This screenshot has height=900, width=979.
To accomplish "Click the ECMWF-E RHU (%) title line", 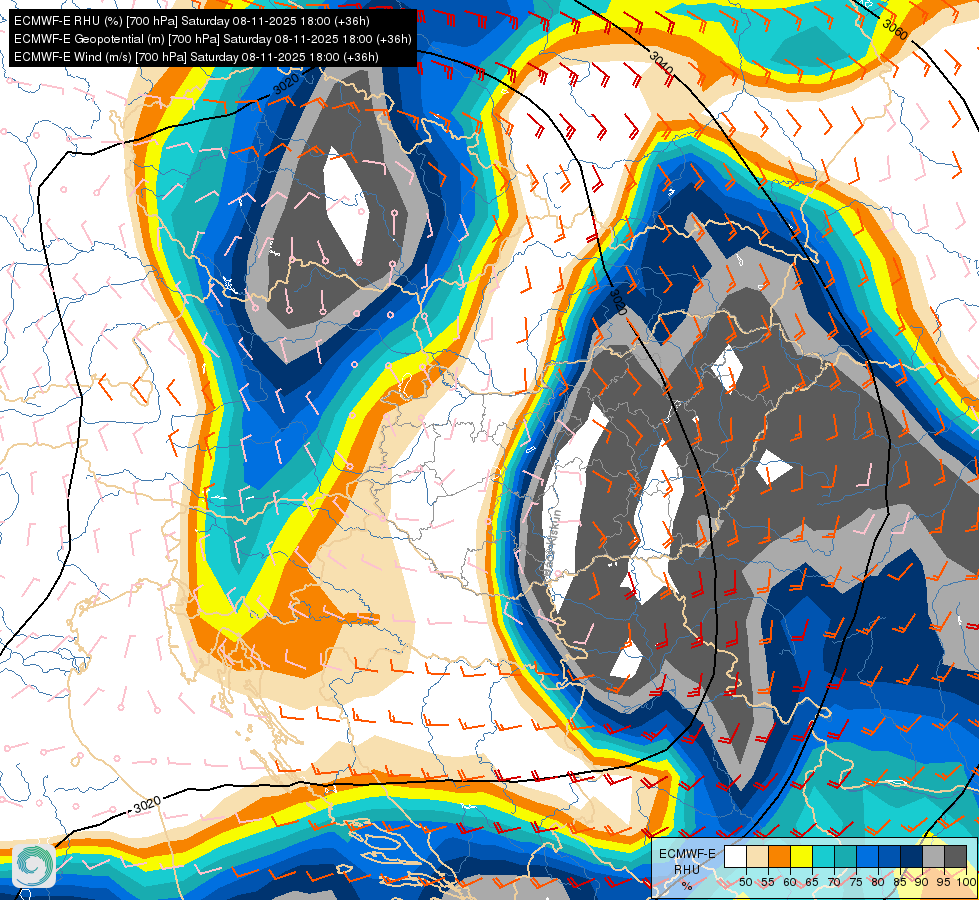I will click(x=191, y=21).
